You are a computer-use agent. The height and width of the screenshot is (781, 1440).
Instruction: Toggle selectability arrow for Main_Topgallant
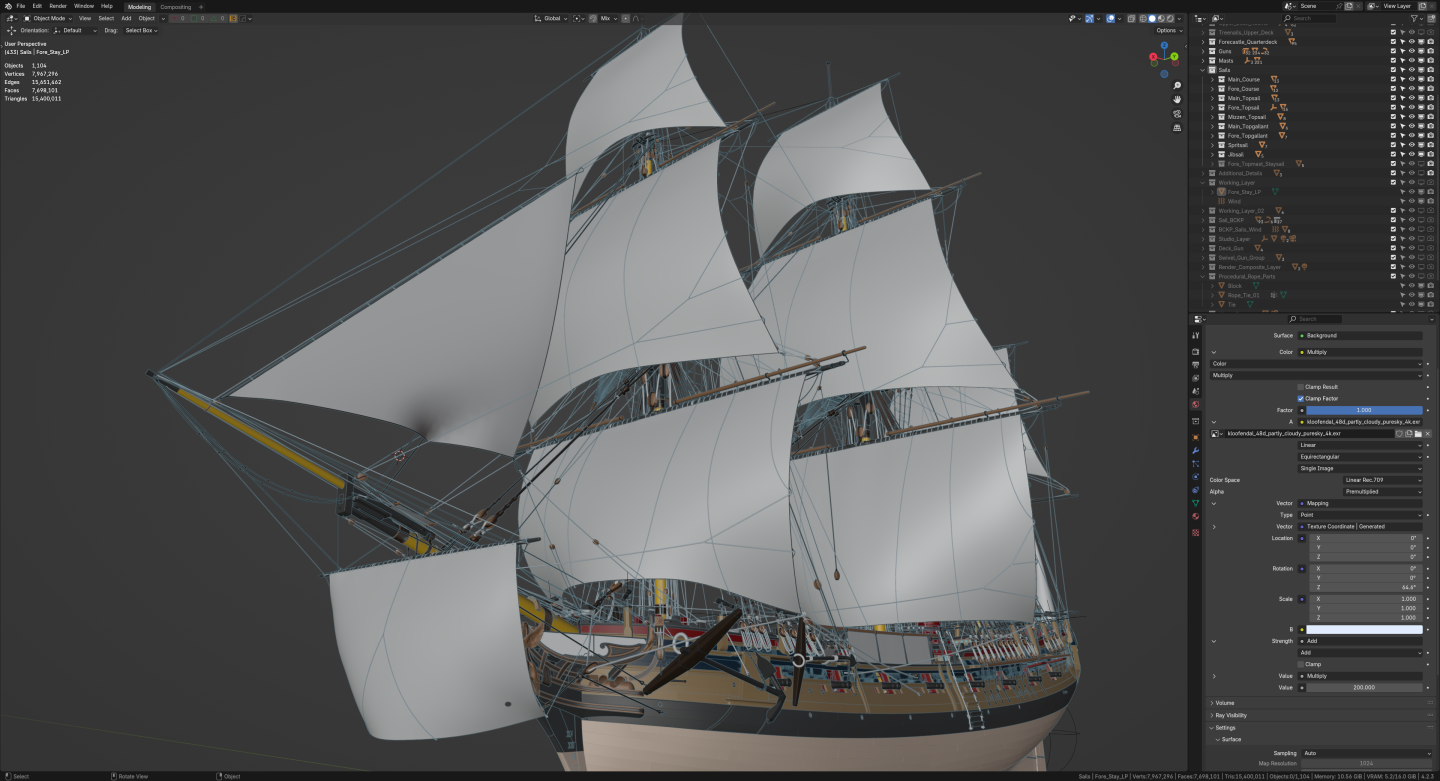(1402, 126)
